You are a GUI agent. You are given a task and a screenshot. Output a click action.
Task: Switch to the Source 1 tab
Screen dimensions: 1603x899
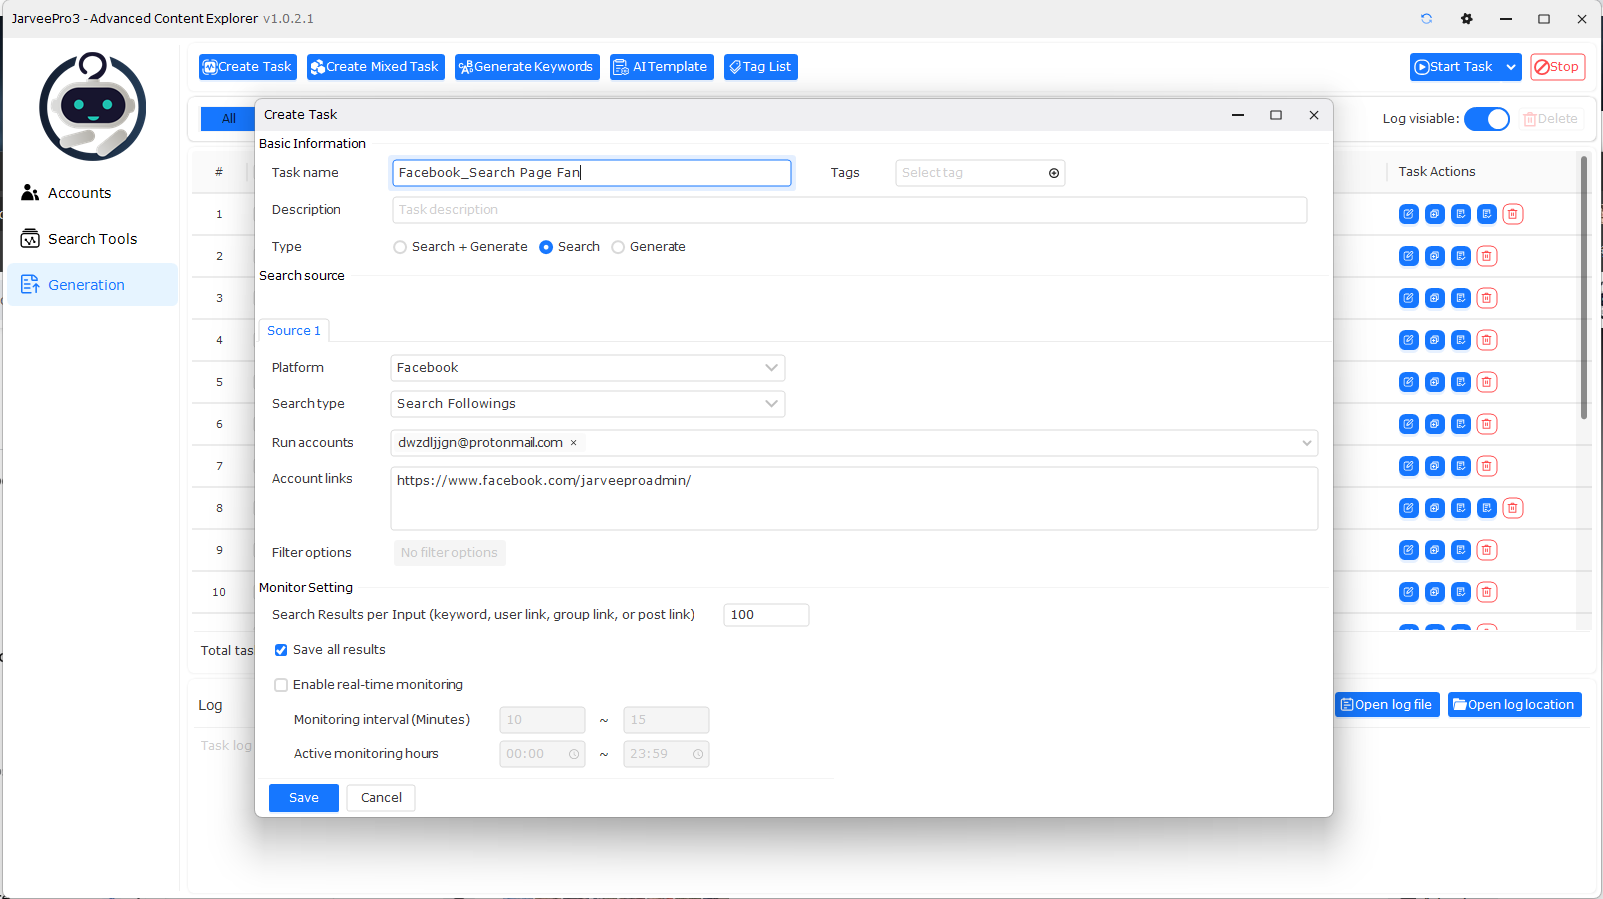(x=294, y=331)
